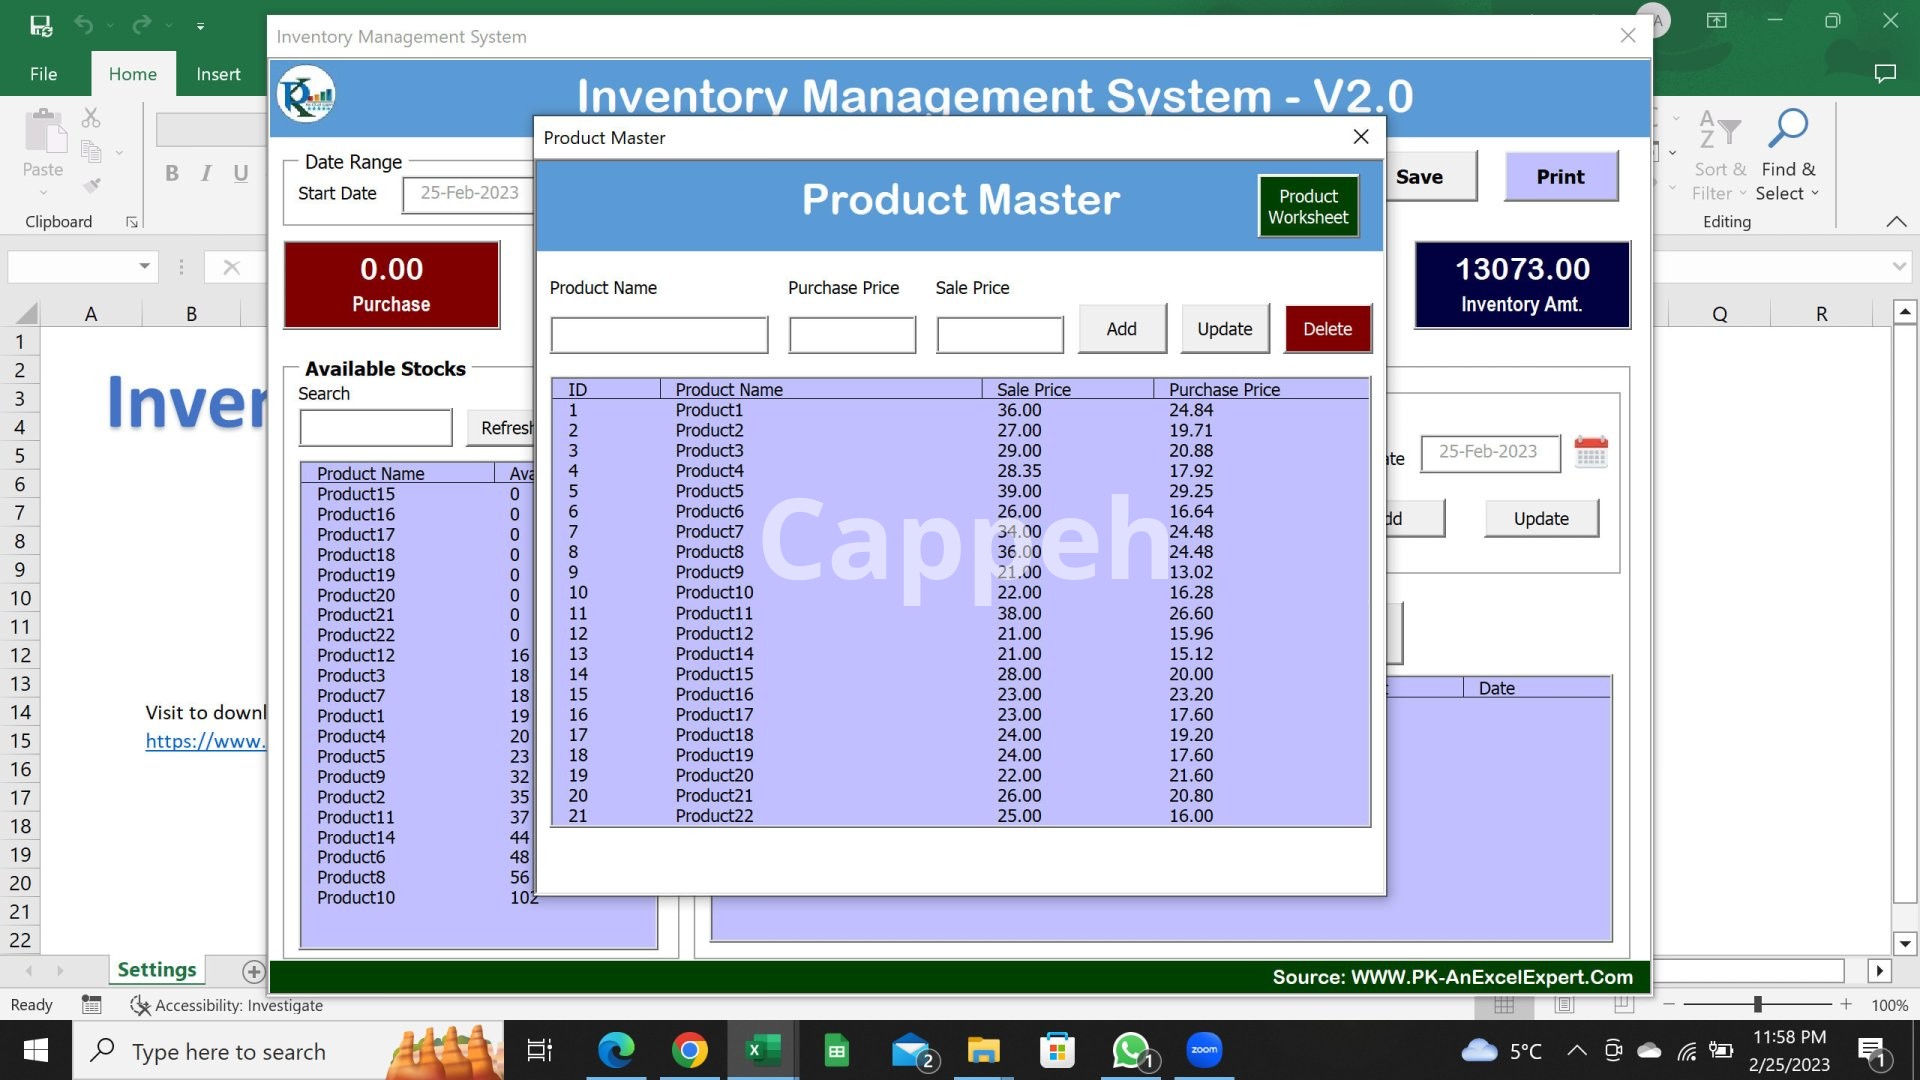The image size is (1920, 1080).
Task: Expand the Name Box dropdown
Action: 144,266
